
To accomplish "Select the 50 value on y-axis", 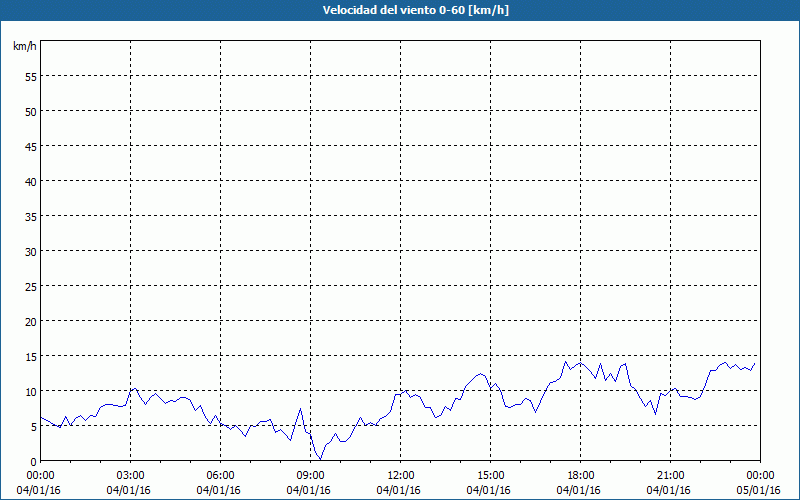I will tap(31, 111).
